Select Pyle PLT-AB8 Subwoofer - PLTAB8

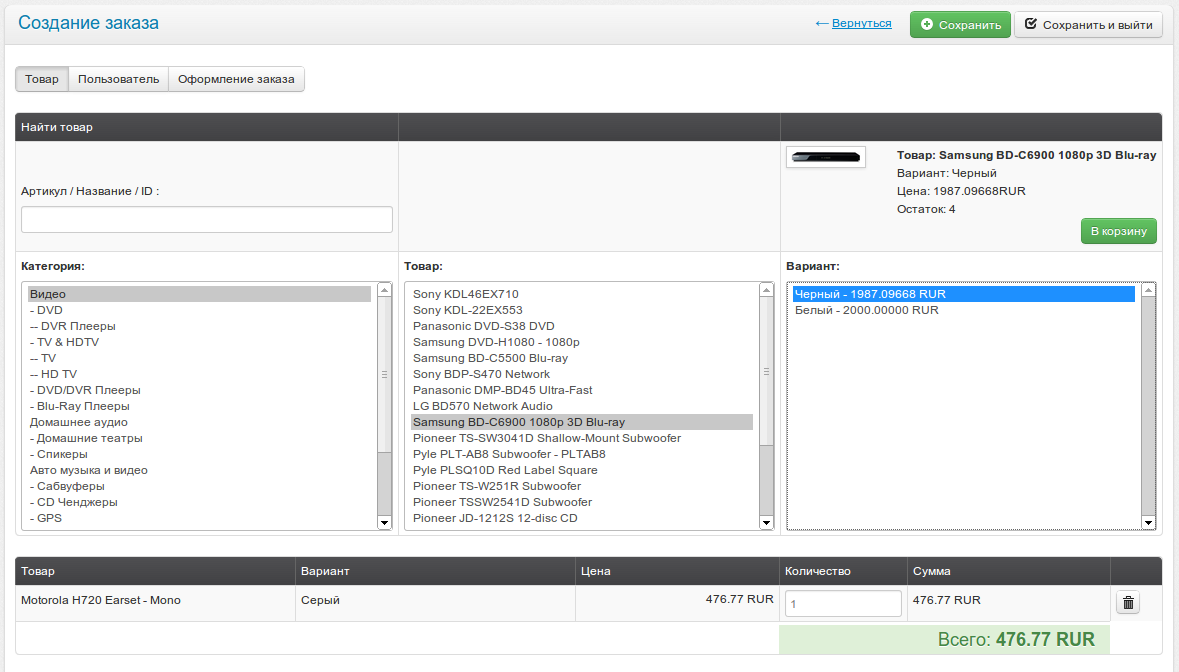(582, 454)
